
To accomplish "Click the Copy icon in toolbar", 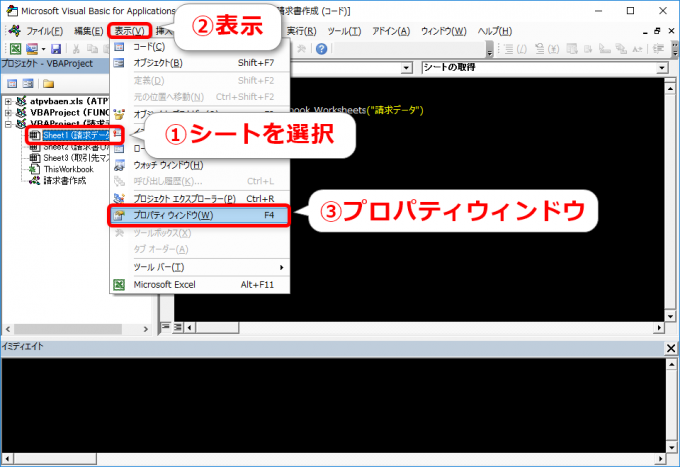I will click(x=92, y=49).
